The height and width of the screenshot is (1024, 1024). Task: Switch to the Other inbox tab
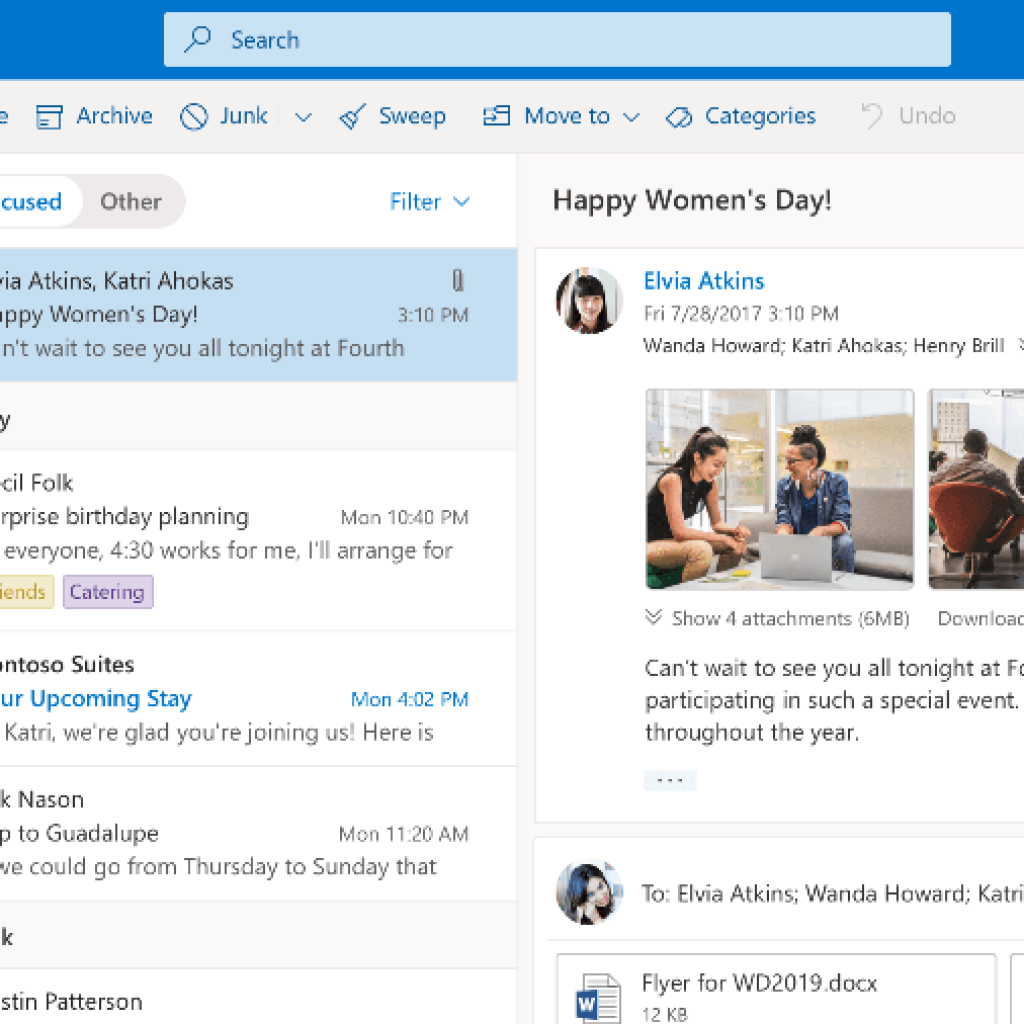pyautogui.click(x=130, y=201)
